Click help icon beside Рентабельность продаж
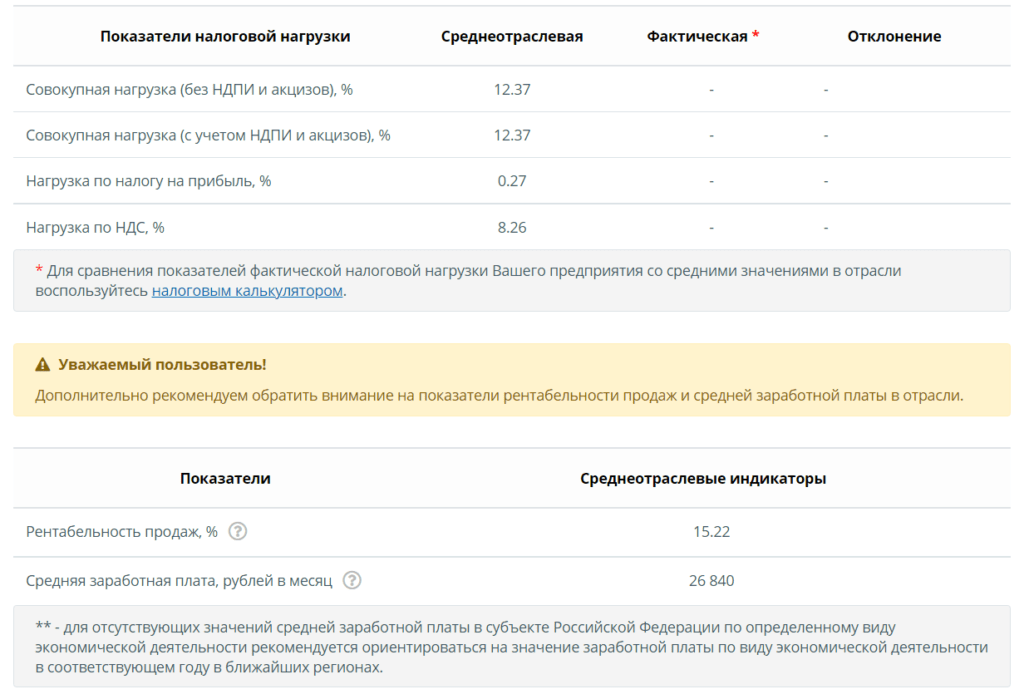Image resolution: width=1024 pixels, height=694 pixels. (x=238, y=531)
